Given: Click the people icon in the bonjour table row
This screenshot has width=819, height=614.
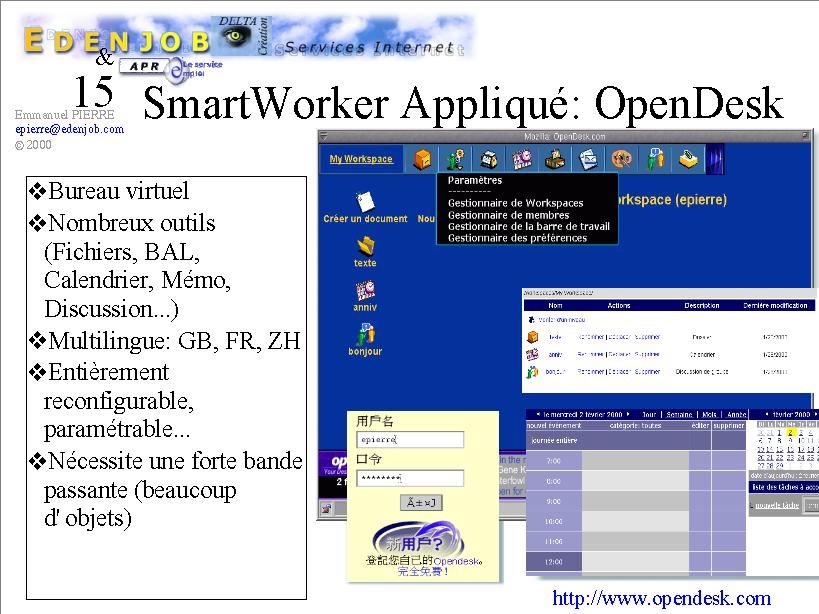Looking at the screenshot, I should [x=532, y=372].
